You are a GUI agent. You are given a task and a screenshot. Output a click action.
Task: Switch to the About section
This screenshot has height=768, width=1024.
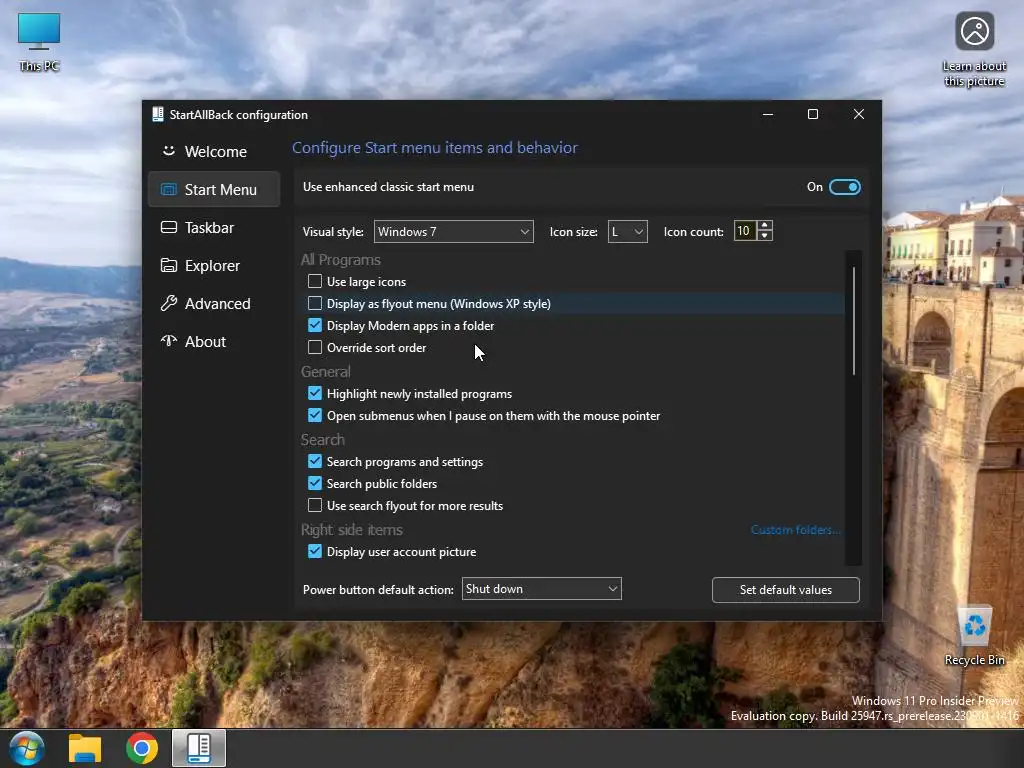point(214,341)
